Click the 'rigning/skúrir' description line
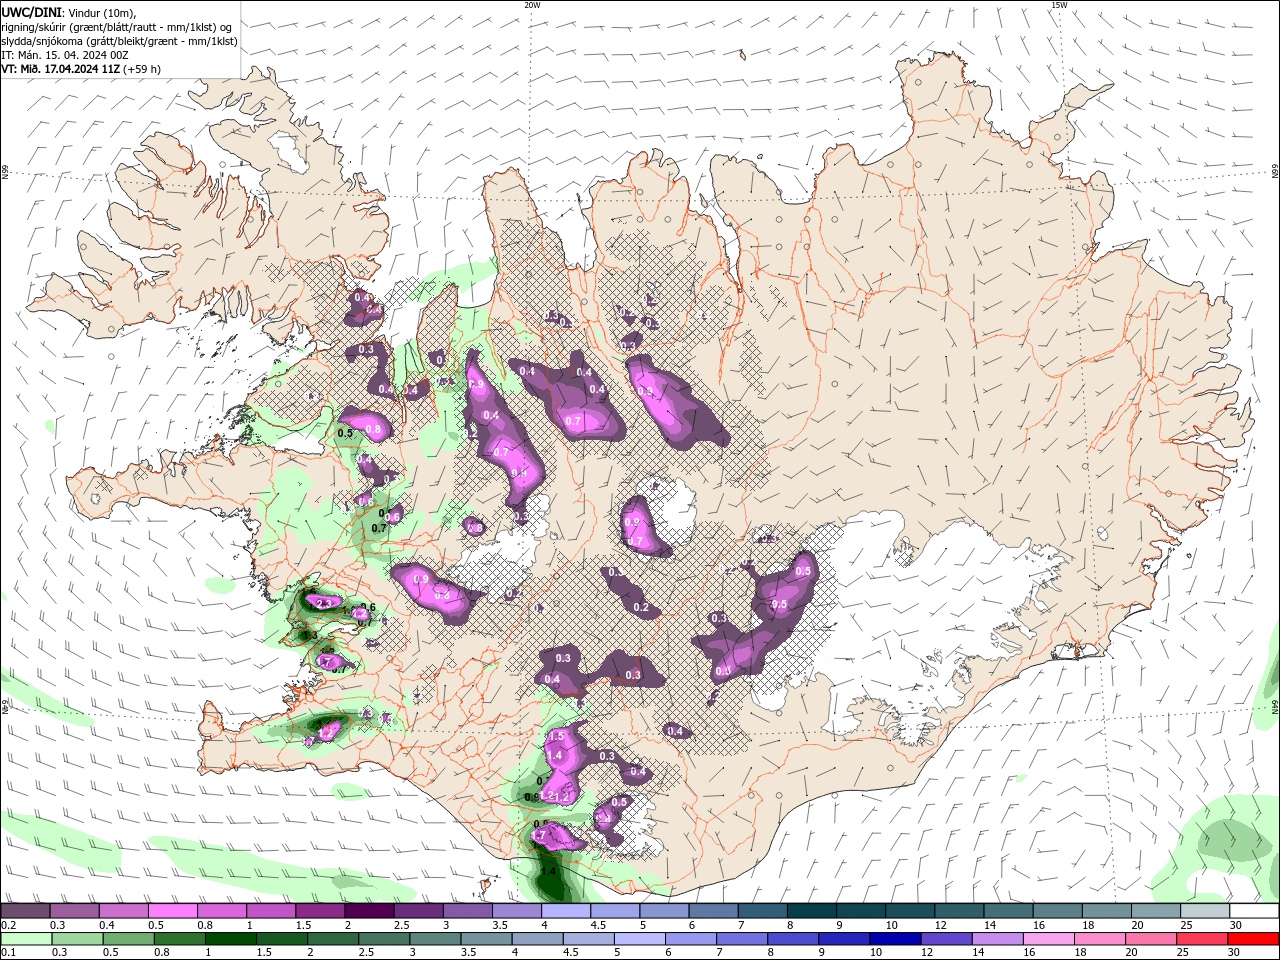1280x960 pixels. point(116,27)
